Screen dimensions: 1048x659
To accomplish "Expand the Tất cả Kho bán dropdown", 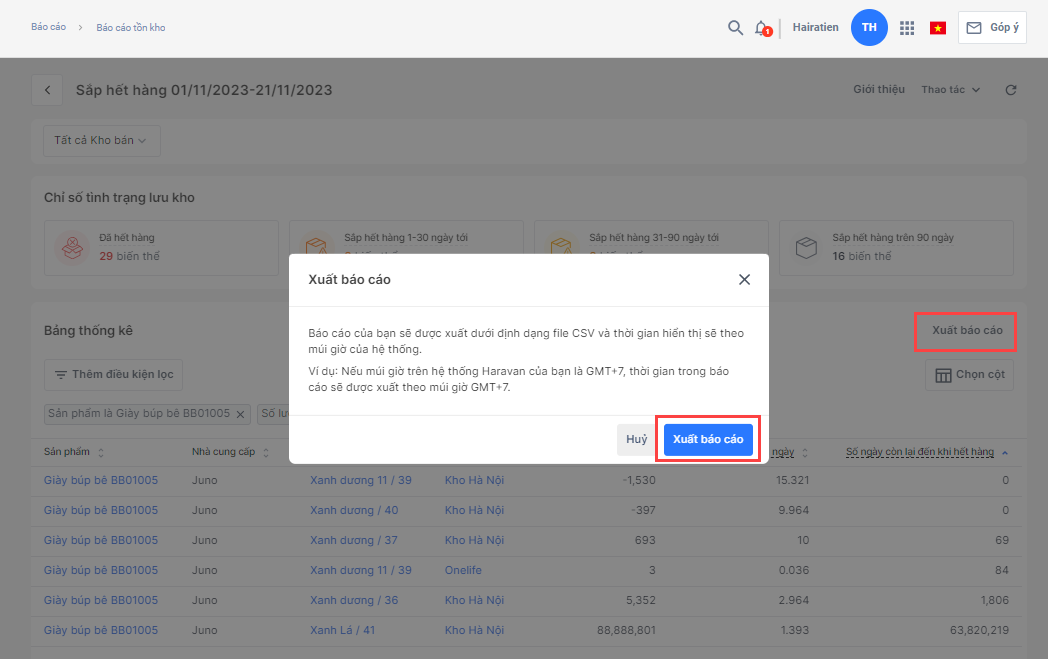I will [101, 141].
